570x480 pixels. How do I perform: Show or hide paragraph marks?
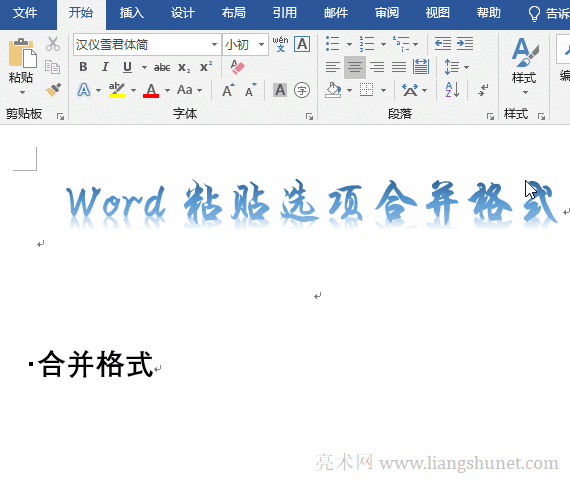483,90
